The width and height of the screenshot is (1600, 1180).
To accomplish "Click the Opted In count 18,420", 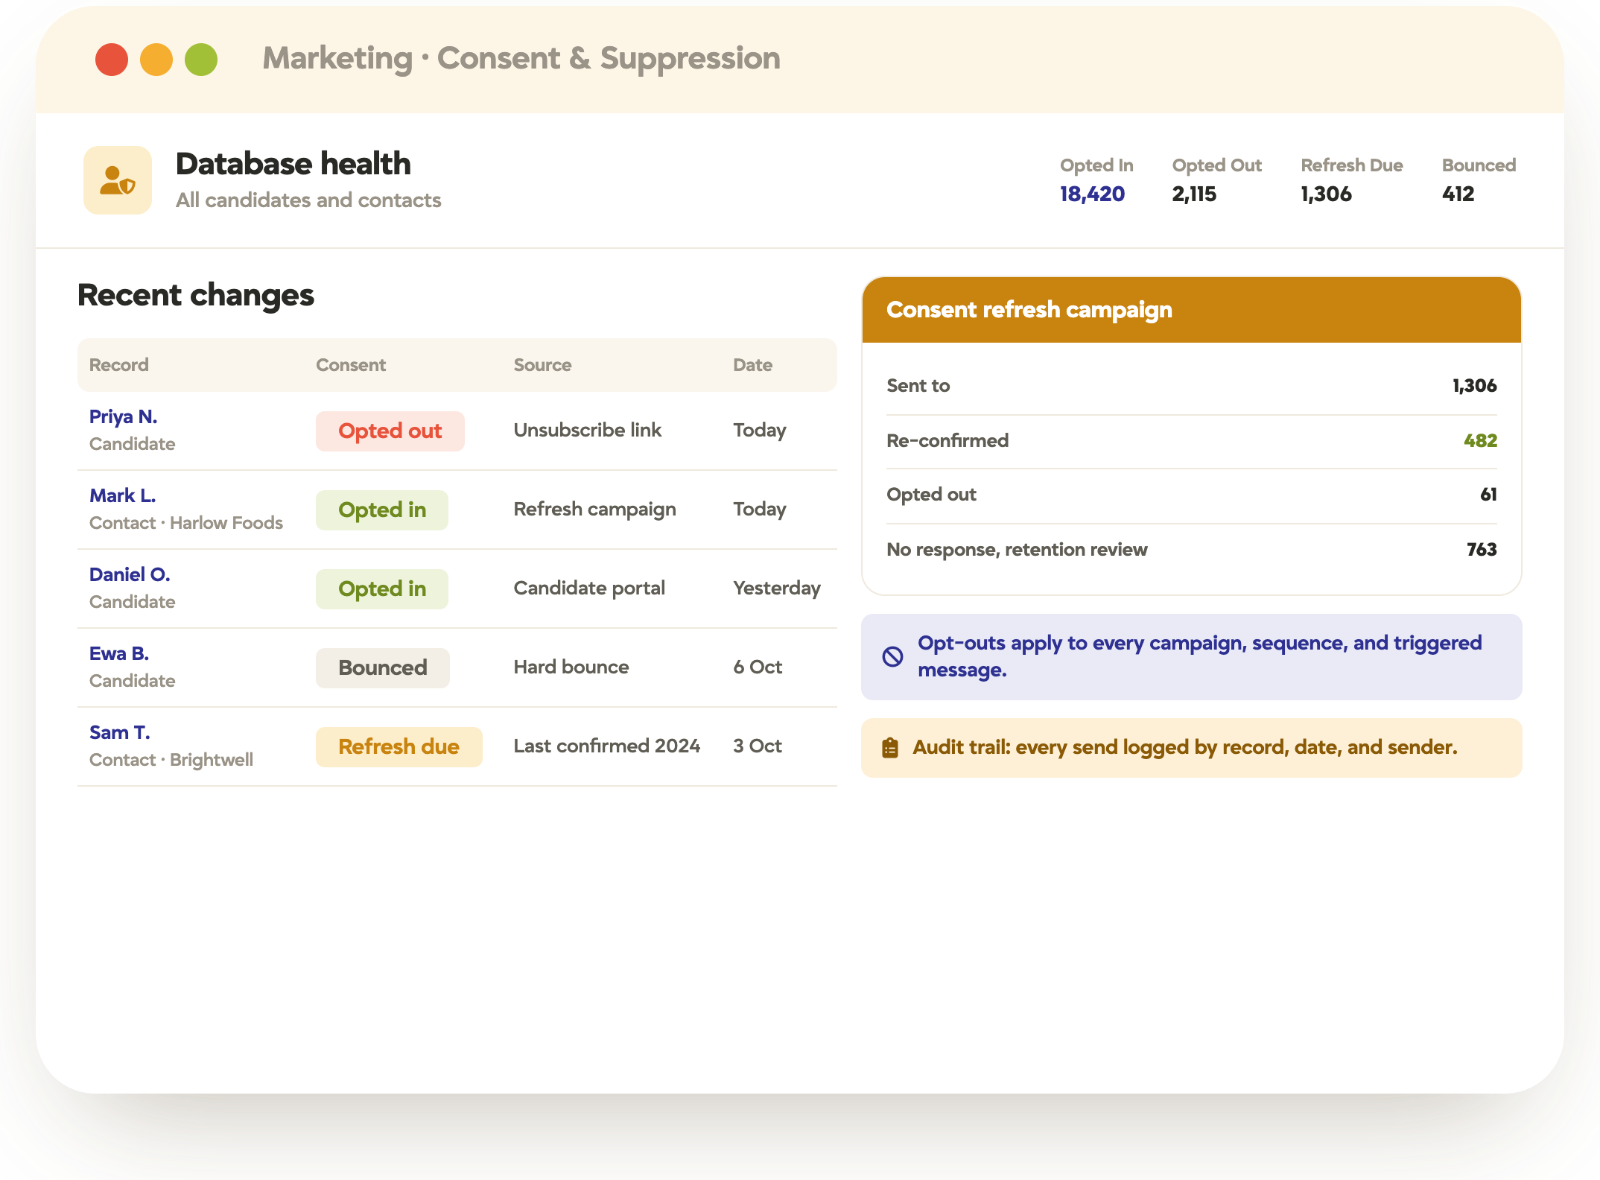I will pos(1092,194).
